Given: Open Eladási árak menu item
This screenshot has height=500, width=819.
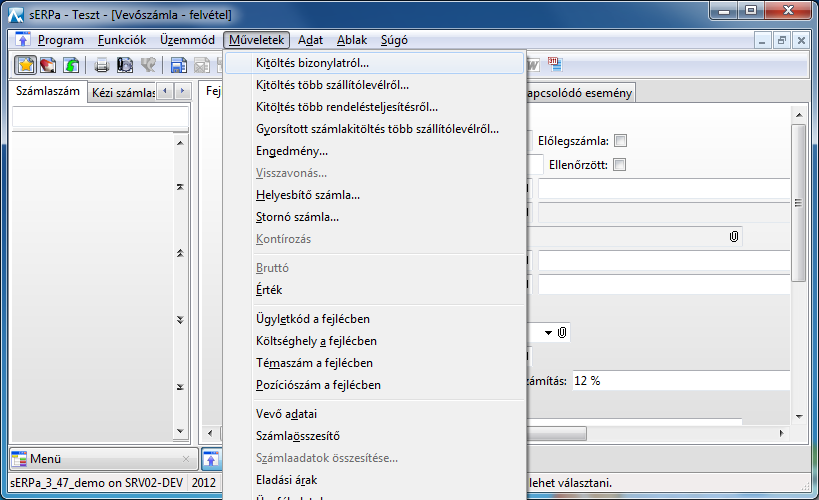Looking at the screenshot, I should 375,480.
